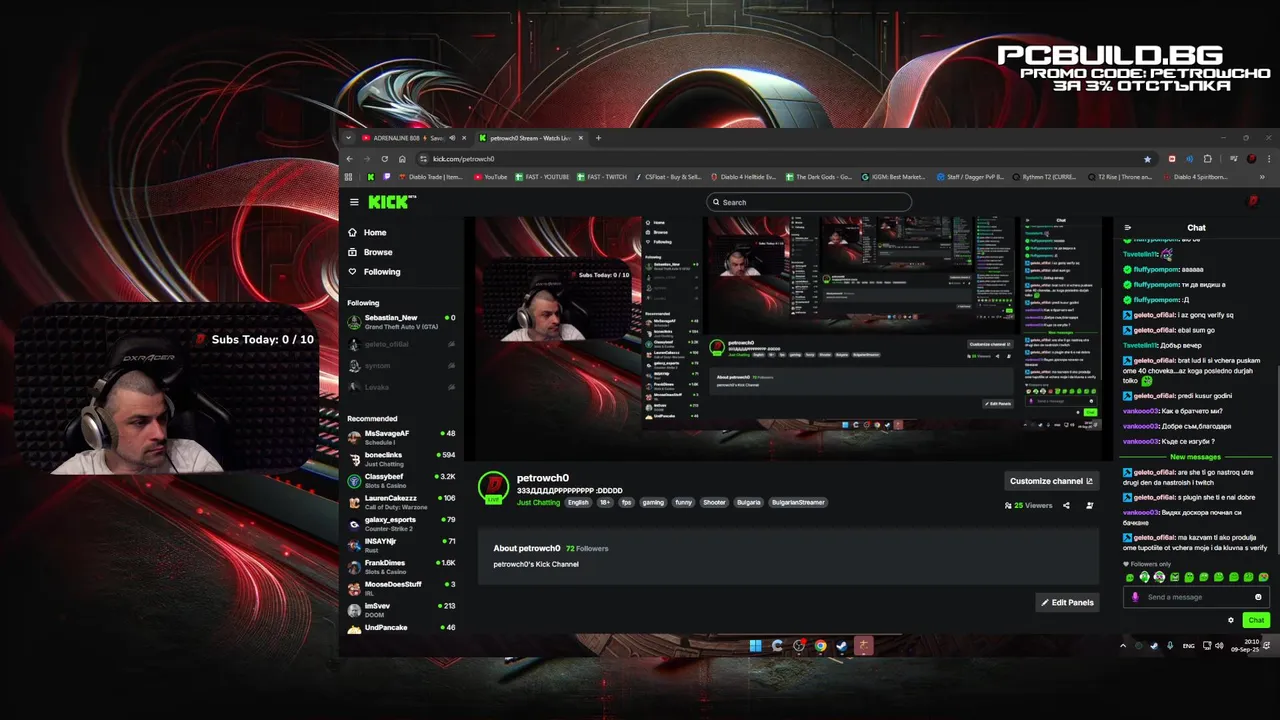Collapse the Chat panel arrow
Viewport: 1280px width, 720px height.
point(1128,228)
